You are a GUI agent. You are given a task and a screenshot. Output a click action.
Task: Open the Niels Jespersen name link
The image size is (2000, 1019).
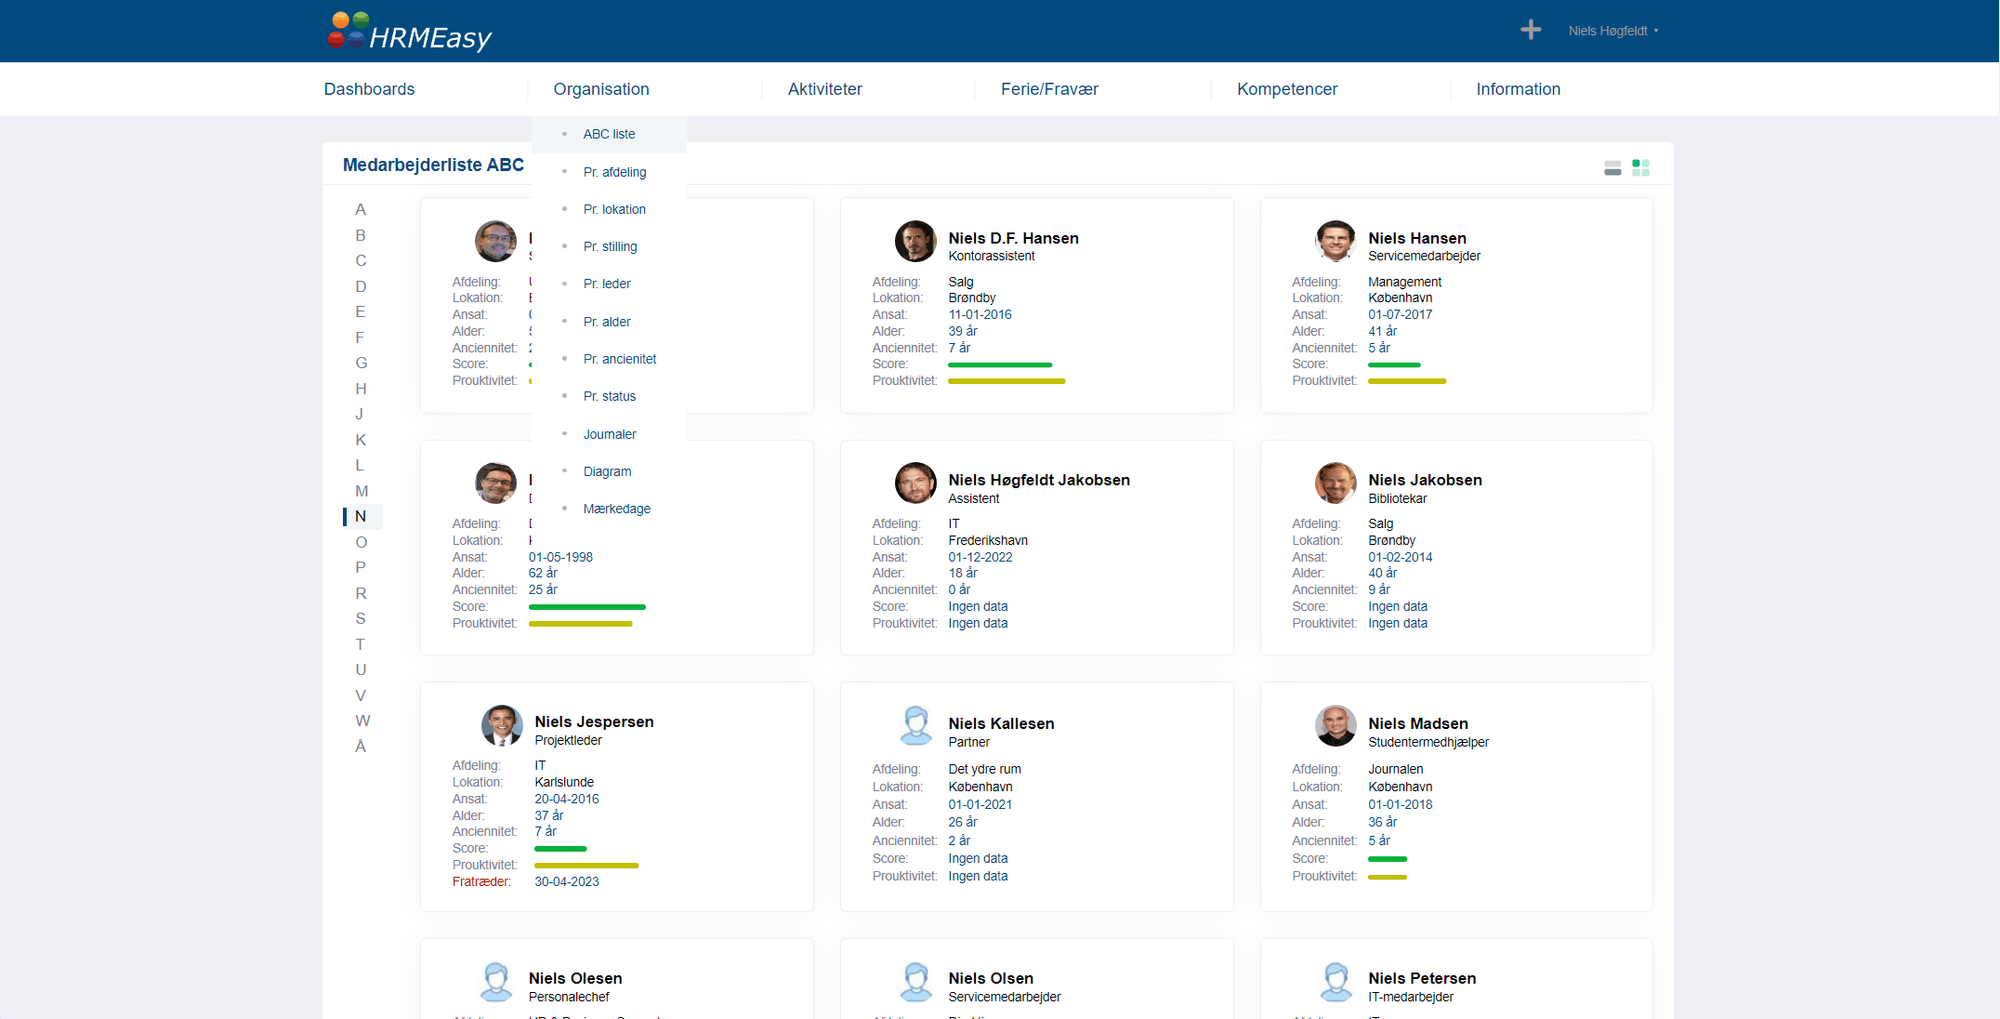[x=594, y=722]
